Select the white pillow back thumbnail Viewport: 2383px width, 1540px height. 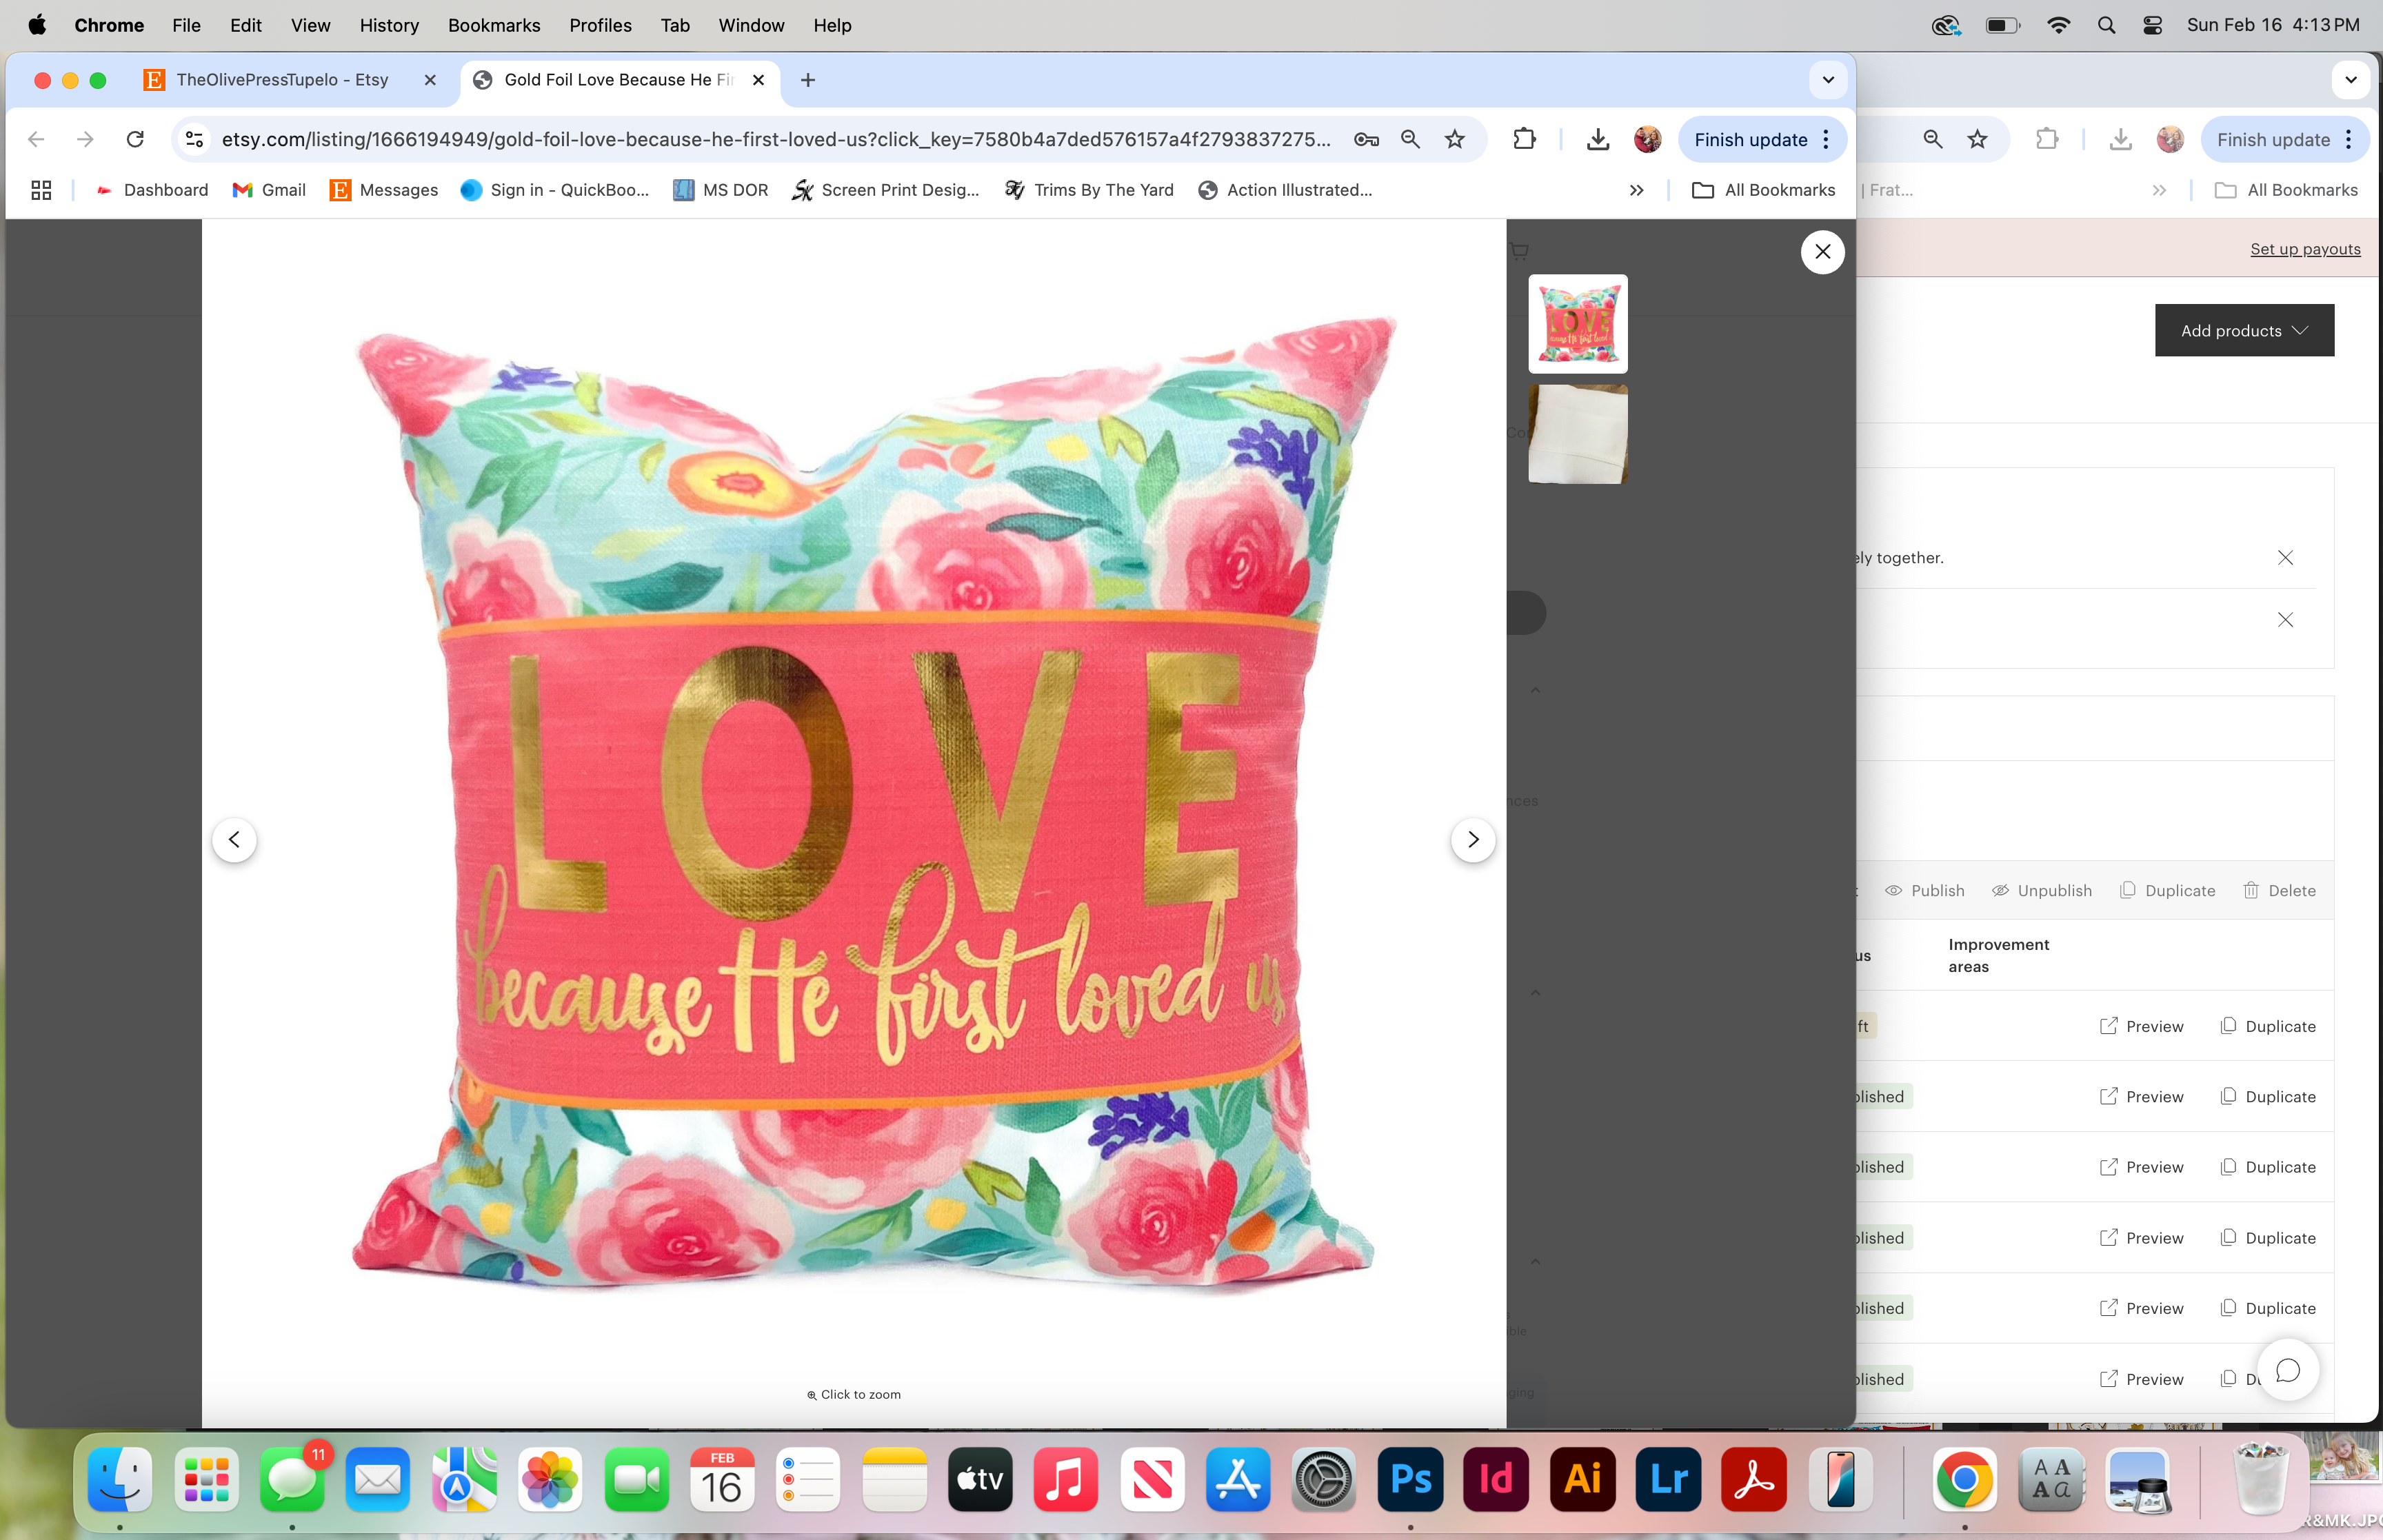1577,434
